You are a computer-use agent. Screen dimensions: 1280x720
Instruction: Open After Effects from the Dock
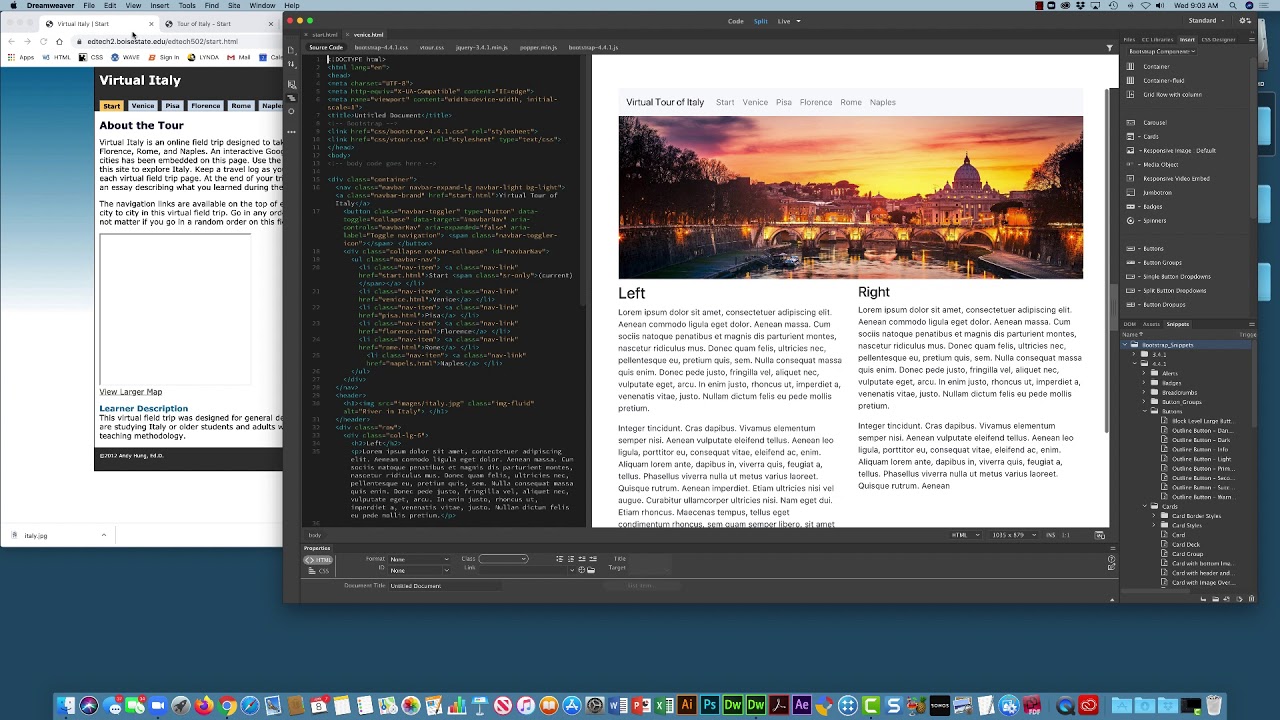coord(802,706)
